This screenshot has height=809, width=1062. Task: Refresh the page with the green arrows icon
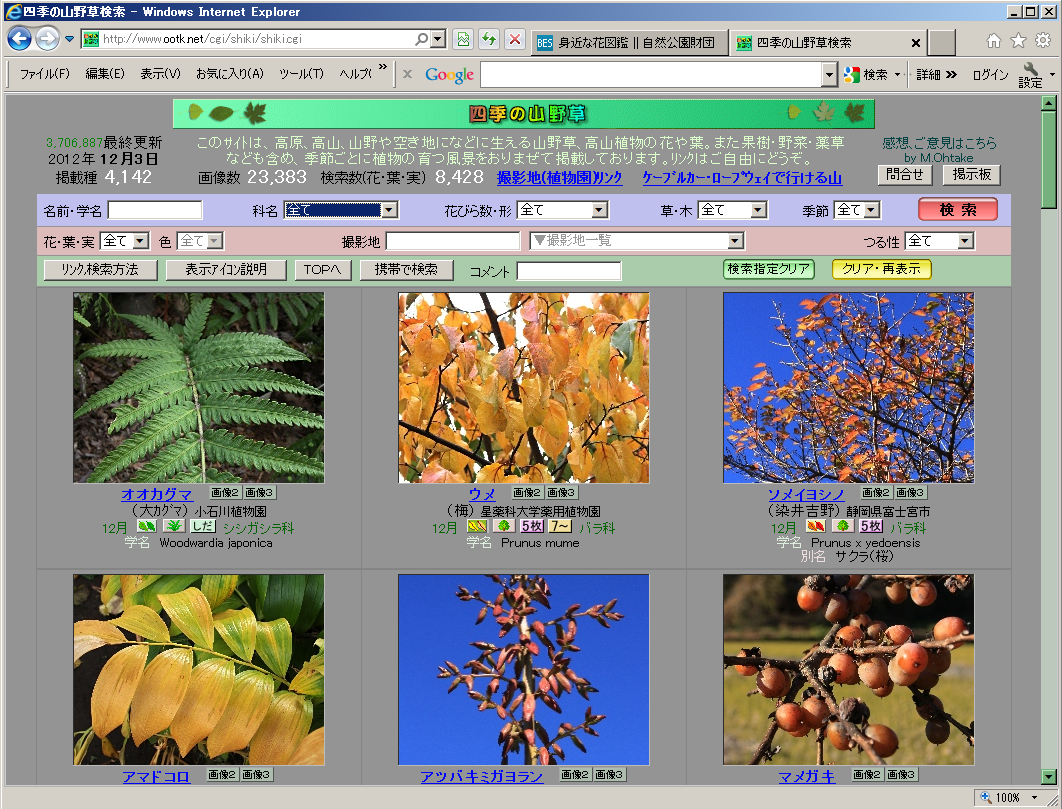489,39
